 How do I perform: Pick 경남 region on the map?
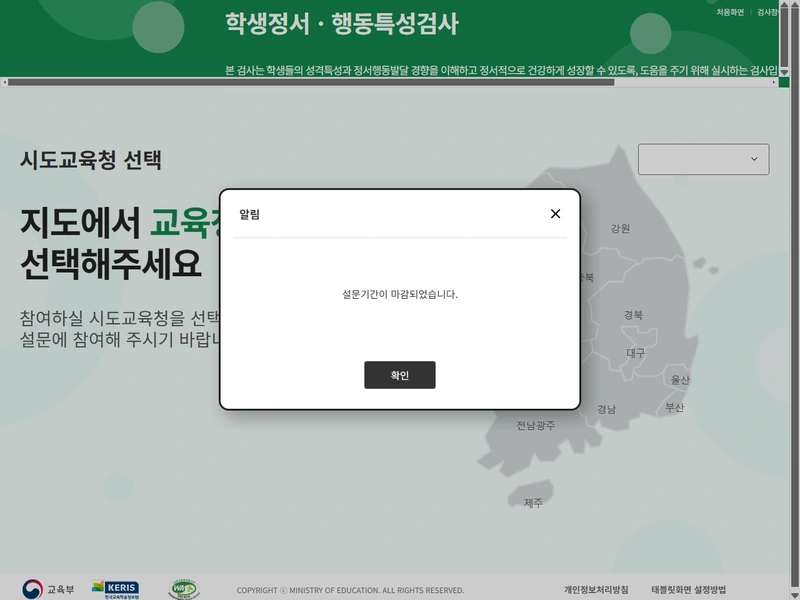[606, 409]
